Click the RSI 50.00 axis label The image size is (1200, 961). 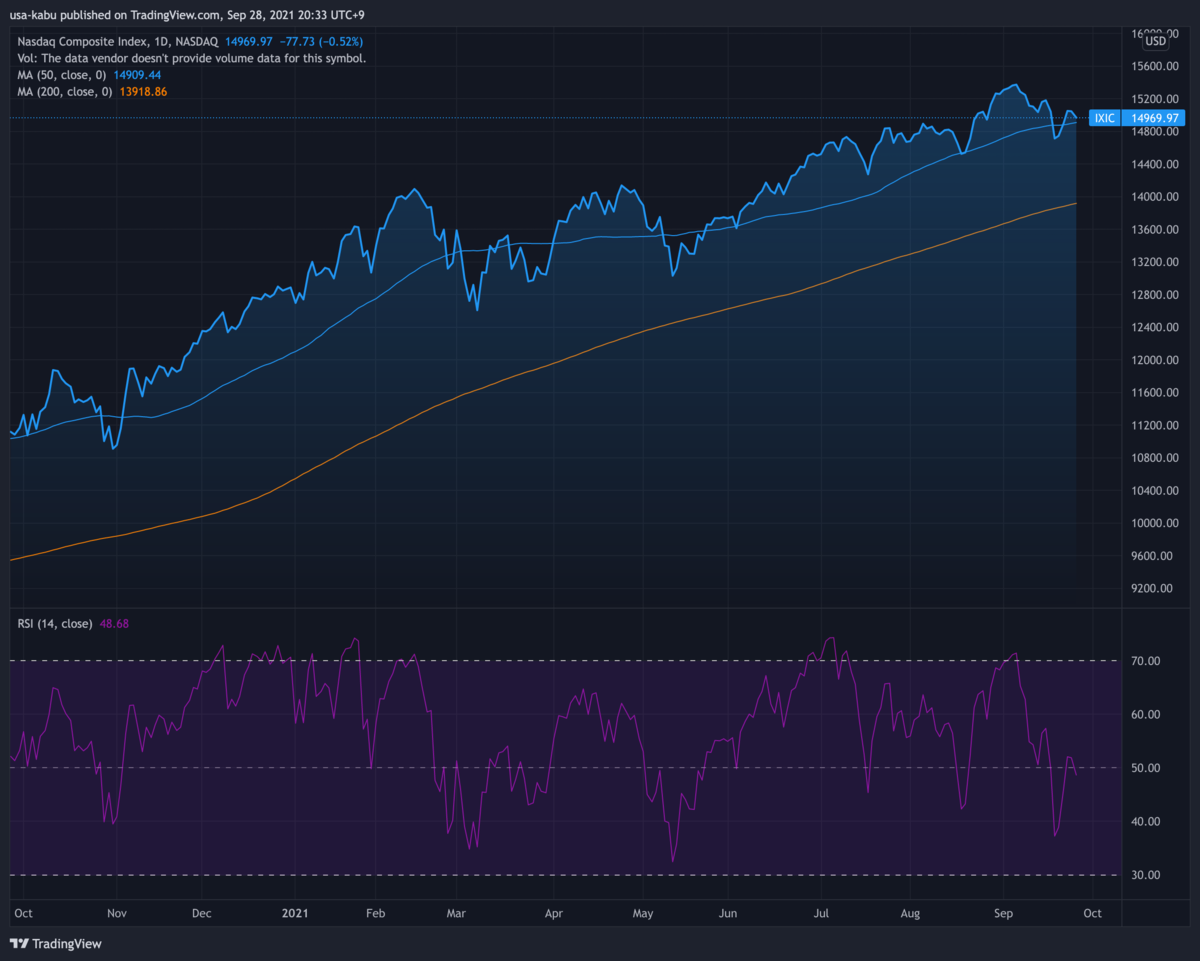1146,768
